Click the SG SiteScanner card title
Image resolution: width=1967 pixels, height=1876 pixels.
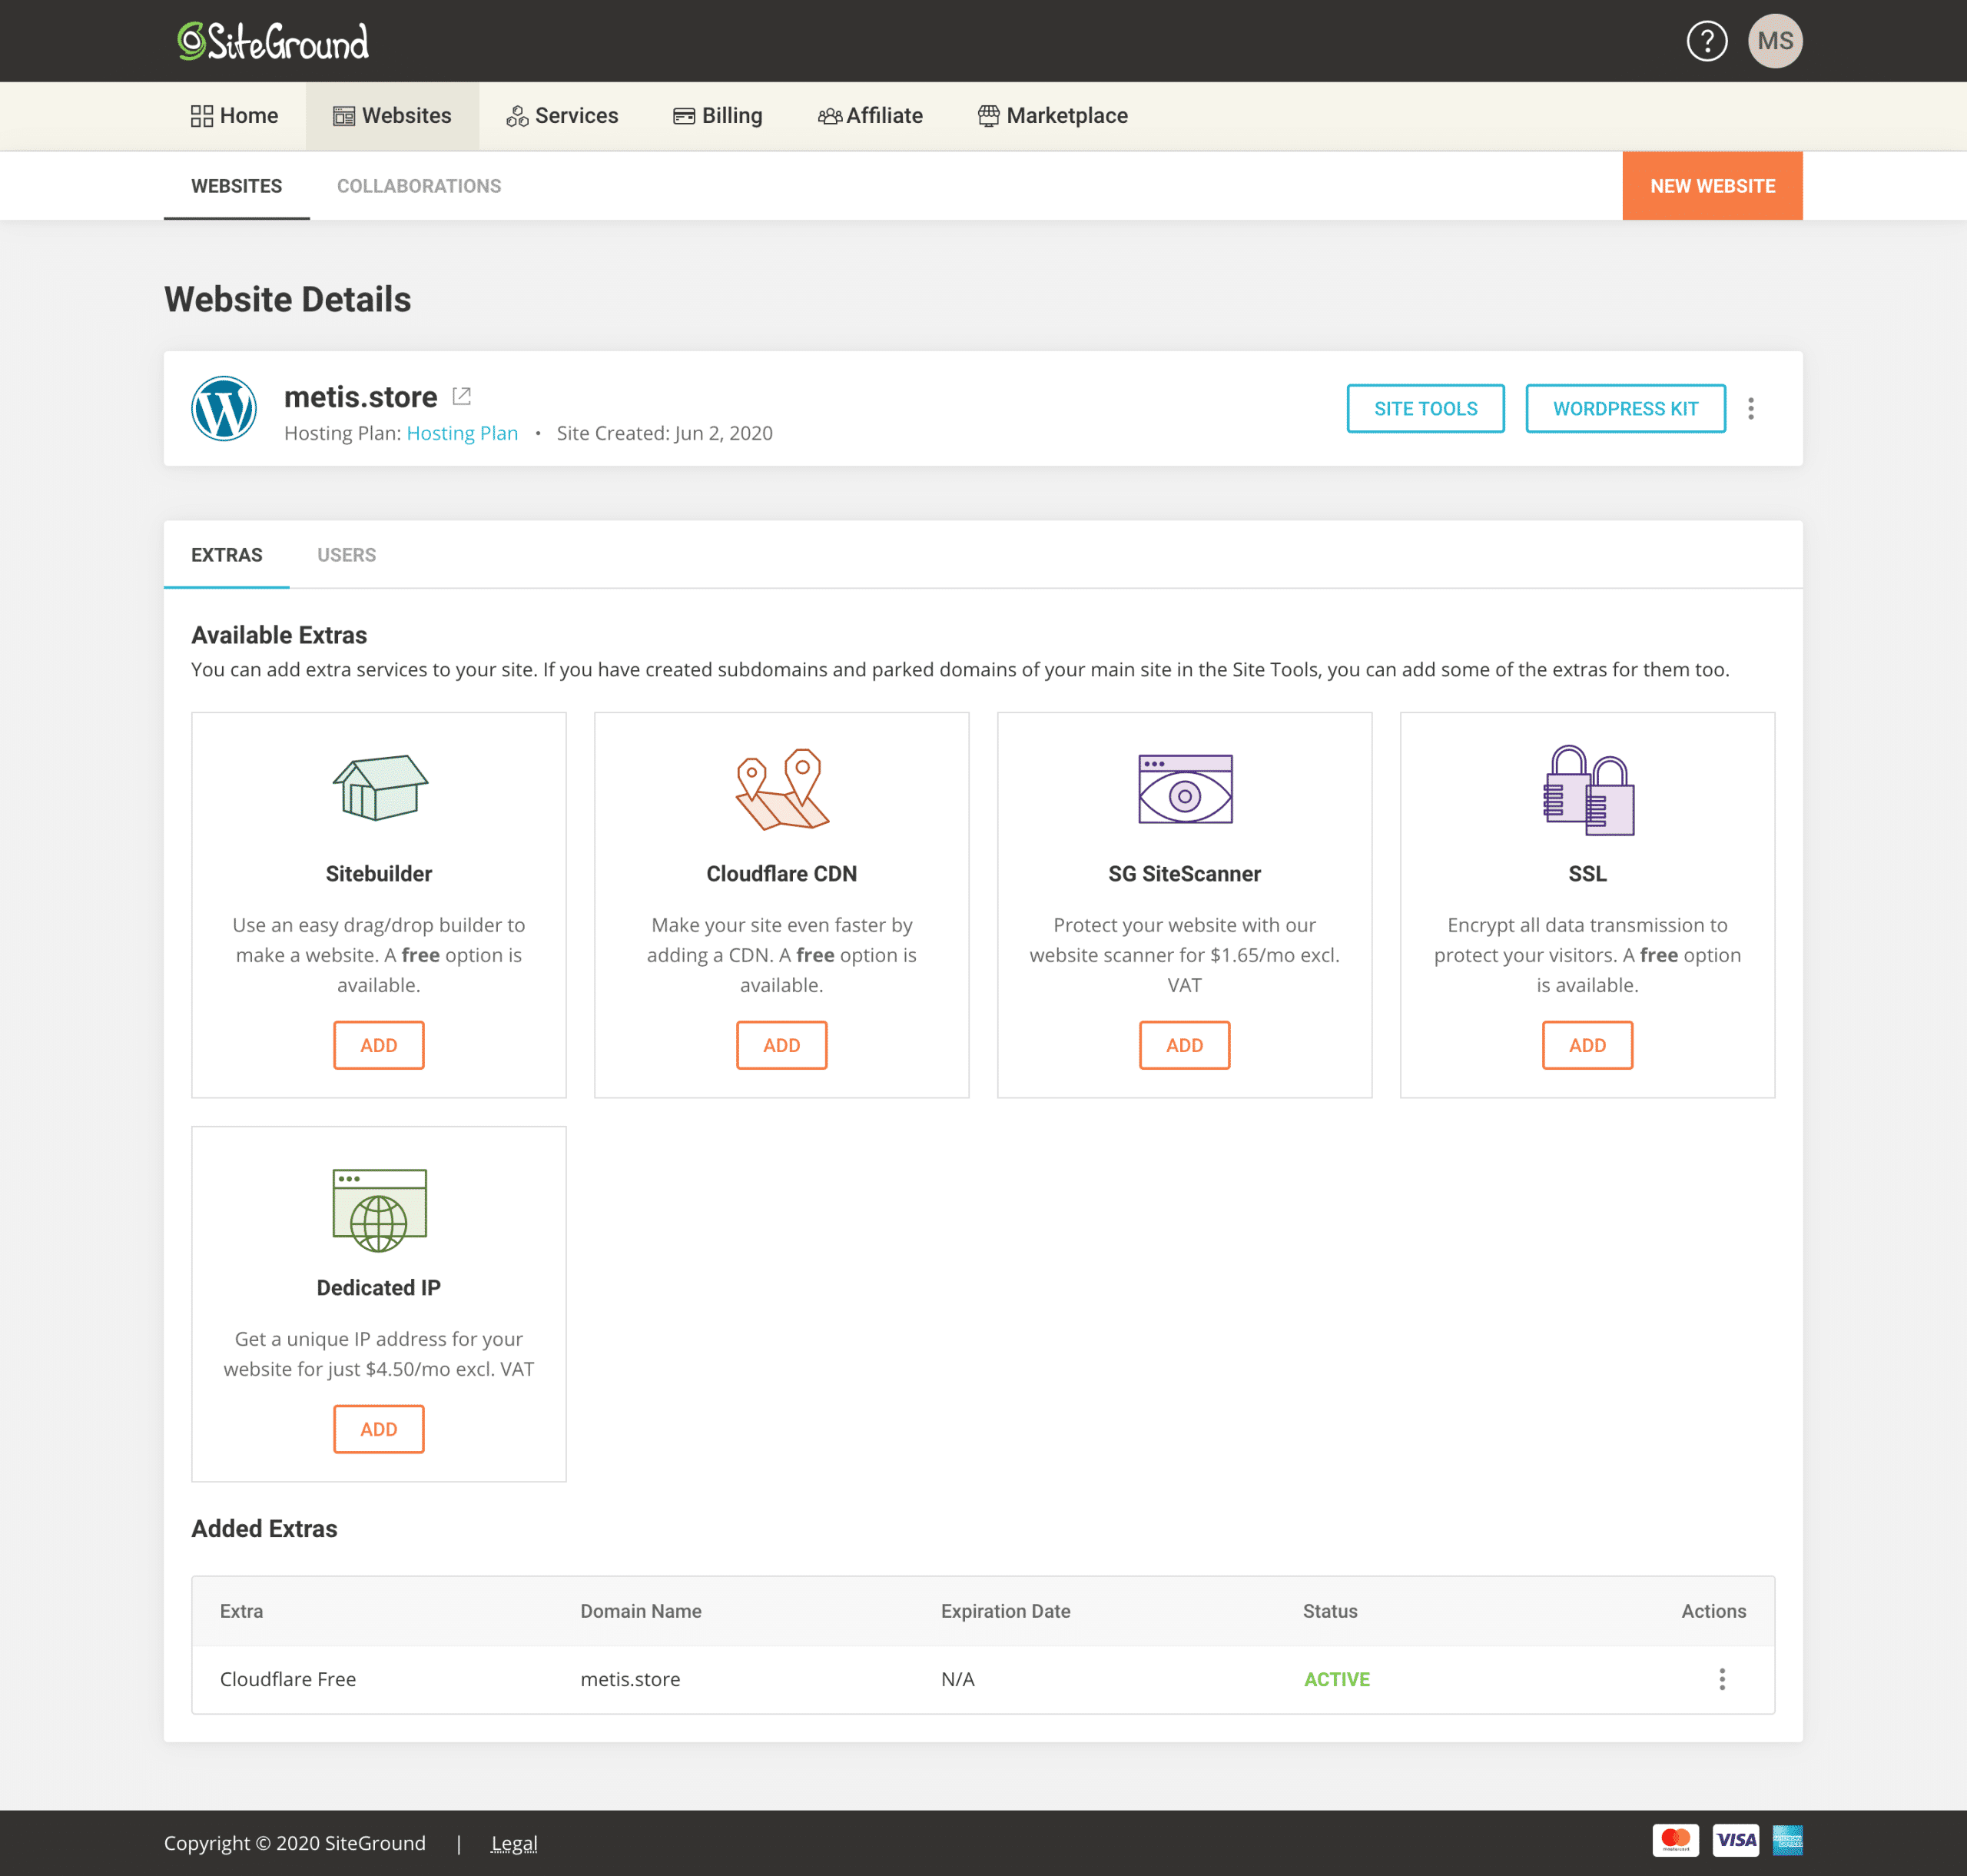click(1185, 873)
